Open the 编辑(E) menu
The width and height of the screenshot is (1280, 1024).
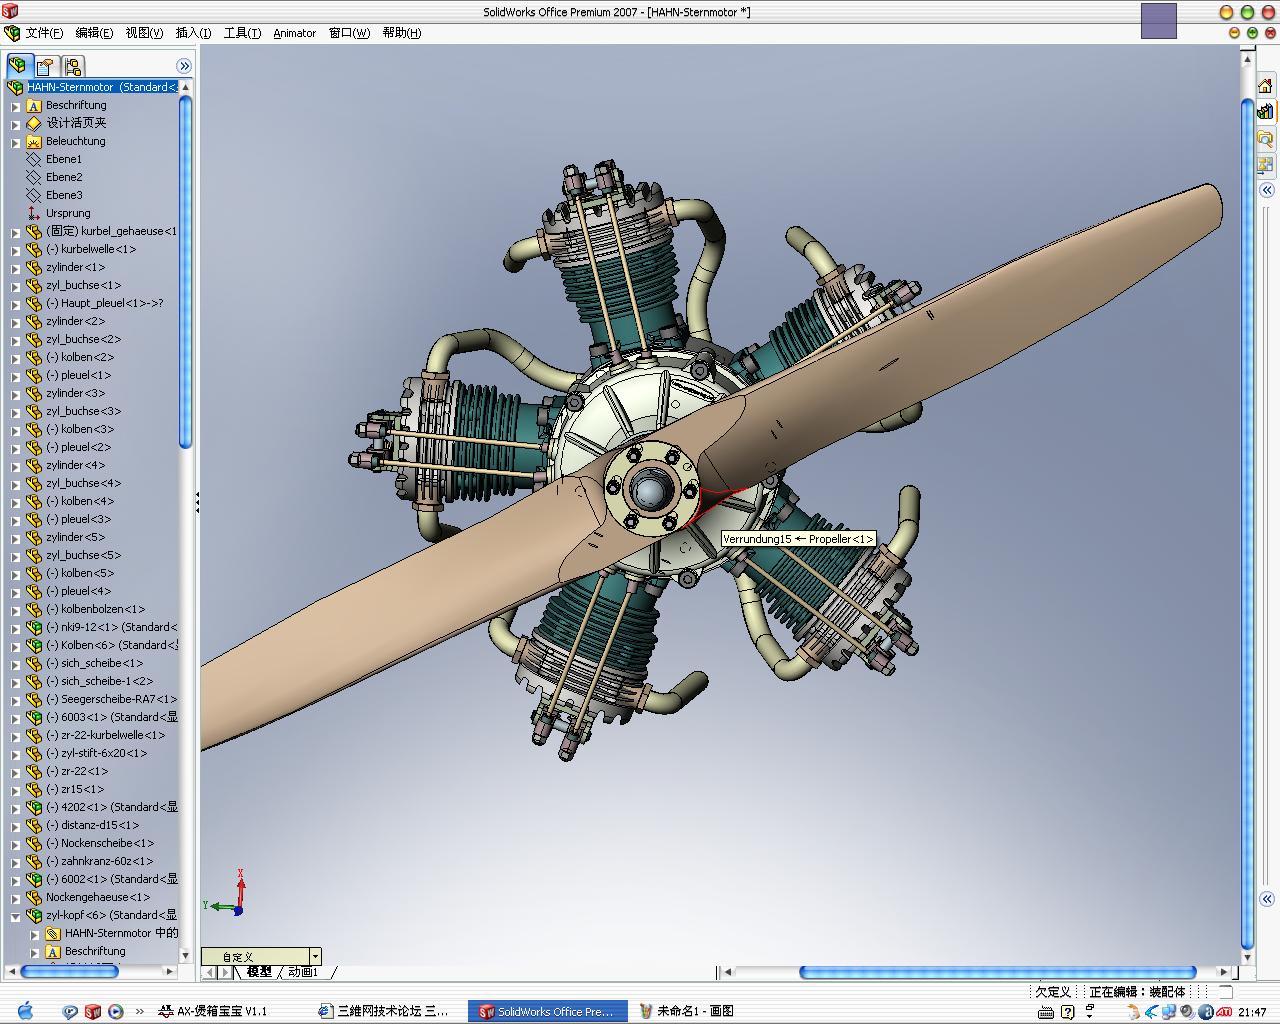tap(95, 33)
